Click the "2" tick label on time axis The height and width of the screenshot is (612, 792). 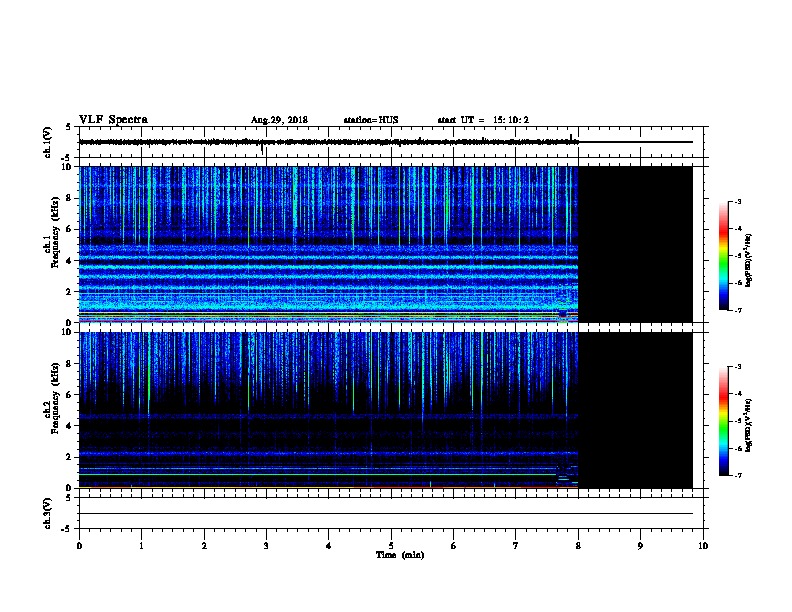204,546
